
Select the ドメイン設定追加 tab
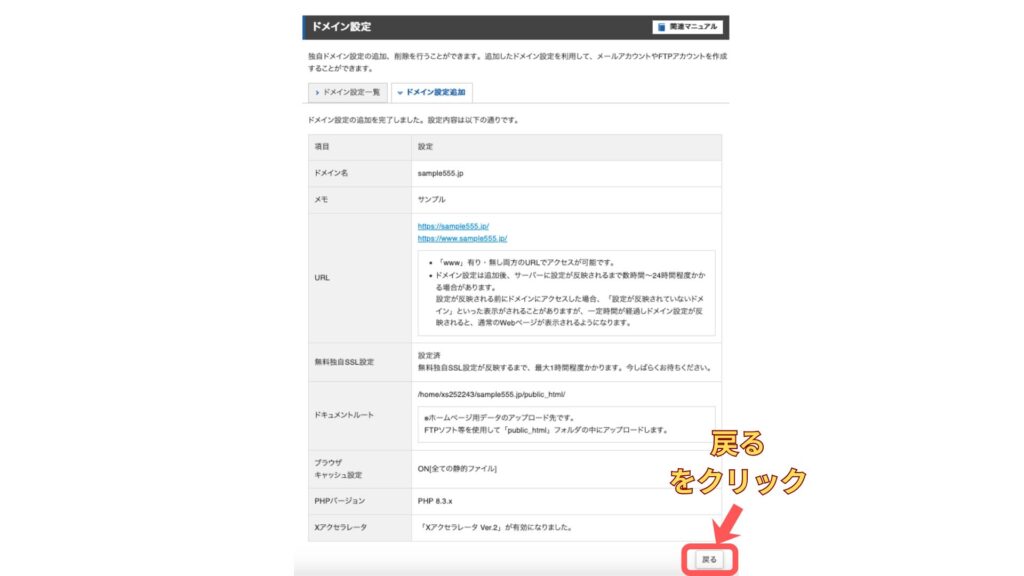click(x=431, y=92)
